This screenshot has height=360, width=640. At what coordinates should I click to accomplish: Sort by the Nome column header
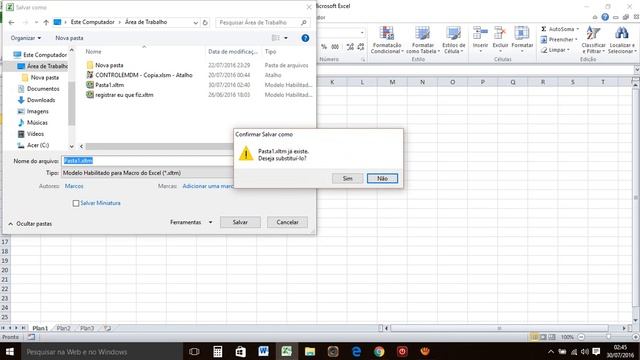click(93, 52)
